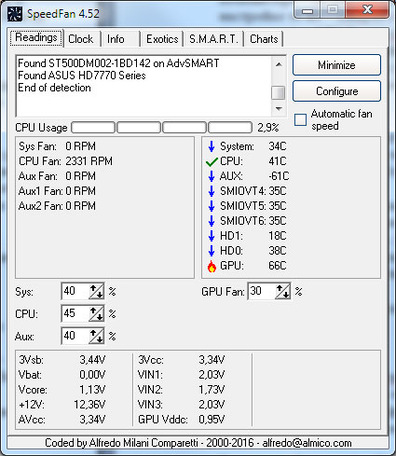Click the GPU Fan percentage field showing 30

pos(262,292)
